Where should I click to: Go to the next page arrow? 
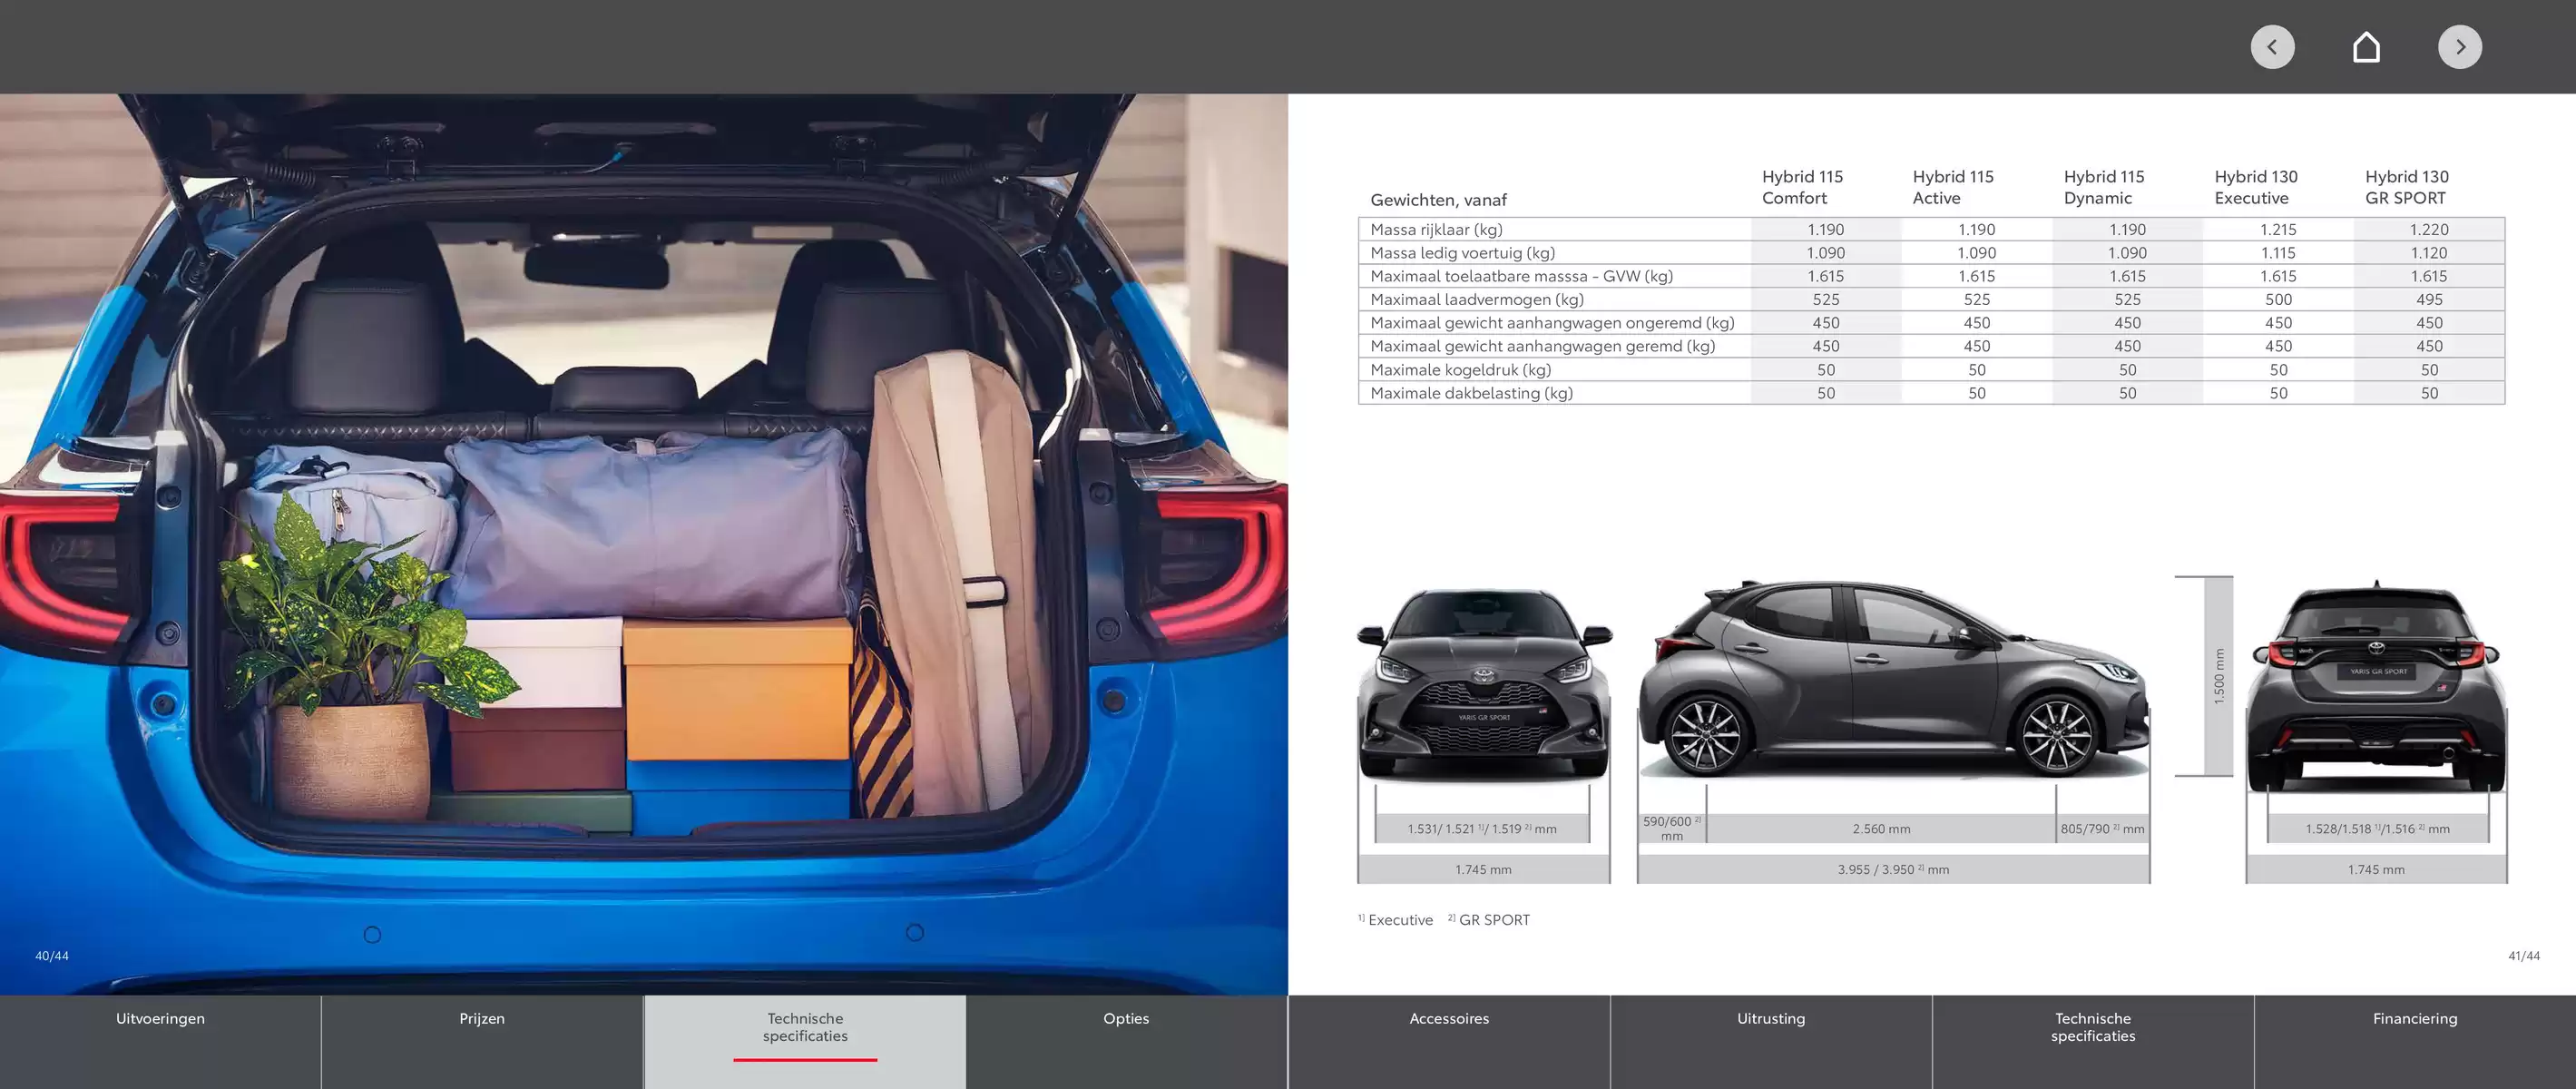[2459, 47]
